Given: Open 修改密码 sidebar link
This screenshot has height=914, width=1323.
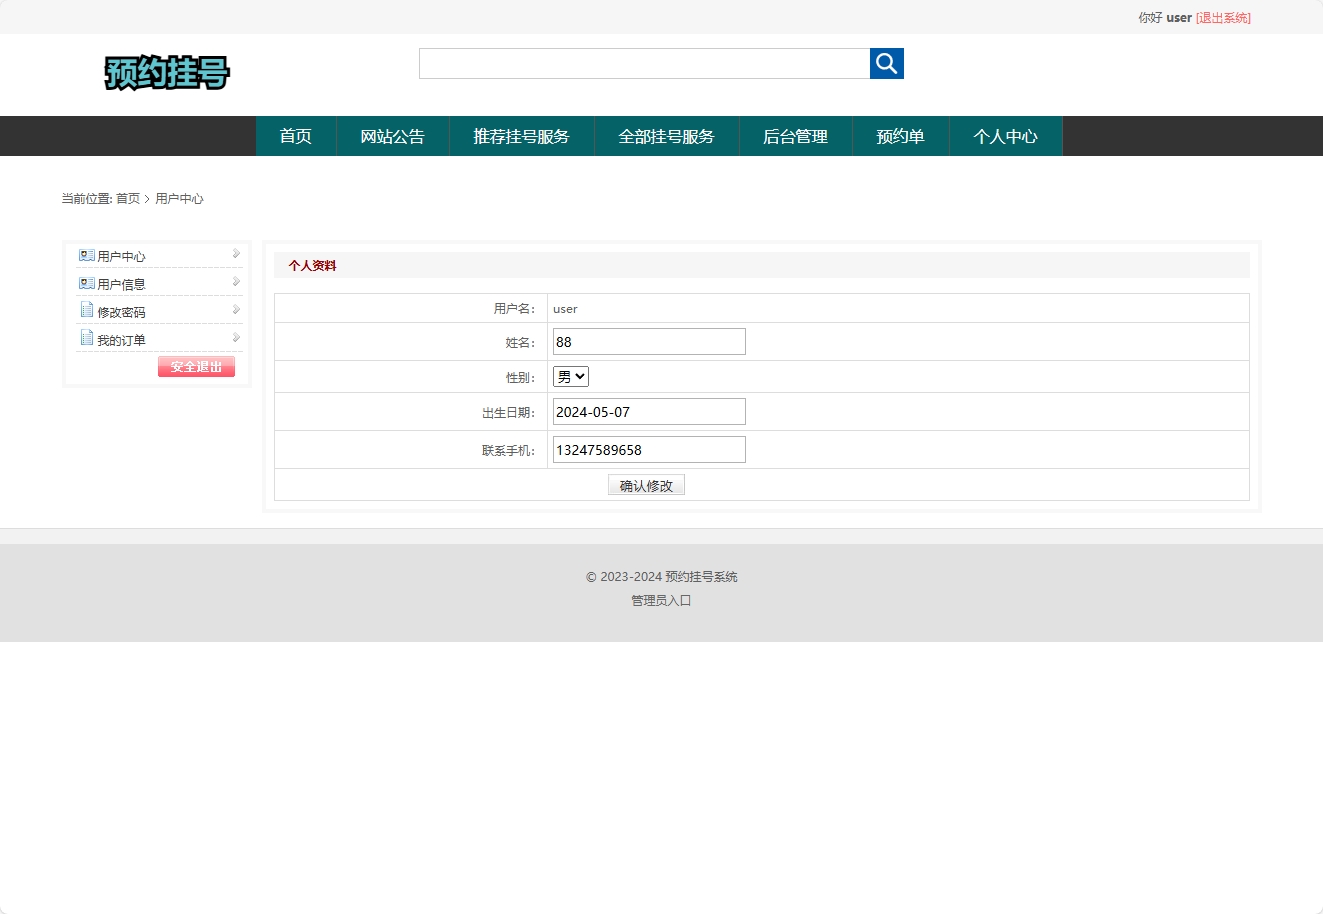Looking at the screenshot, I should (121, 313).
